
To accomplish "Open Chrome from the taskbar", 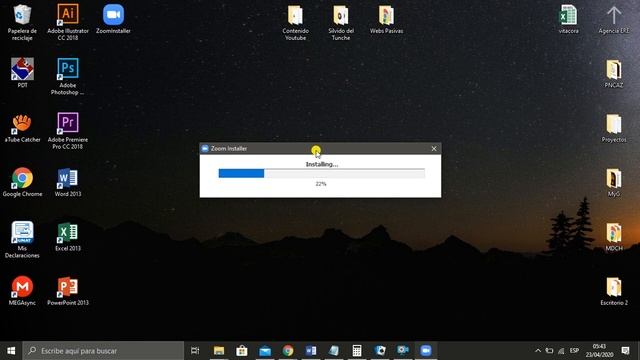I will [288, 351].
